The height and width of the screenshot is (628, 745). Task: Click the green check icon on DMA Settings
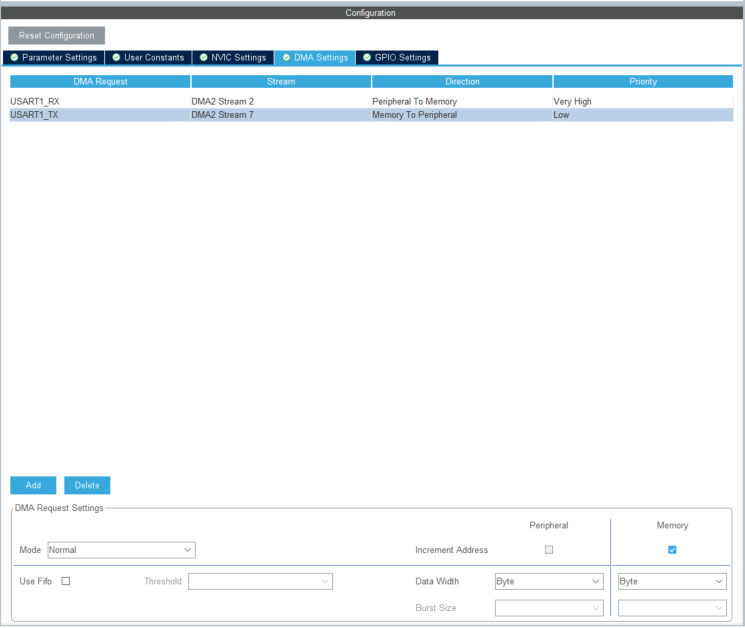pyautogui.click(x=286, y=57)
